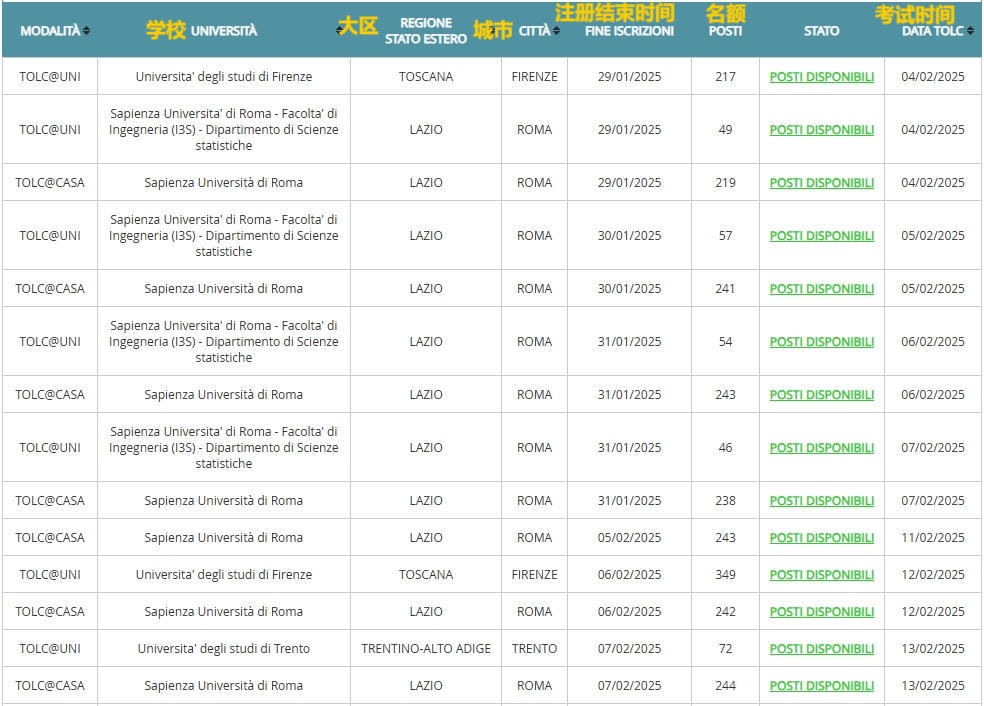
Task: Click the UNIVERSITÀ column header label
Action: pyautogui.click(x=224, y=31)
